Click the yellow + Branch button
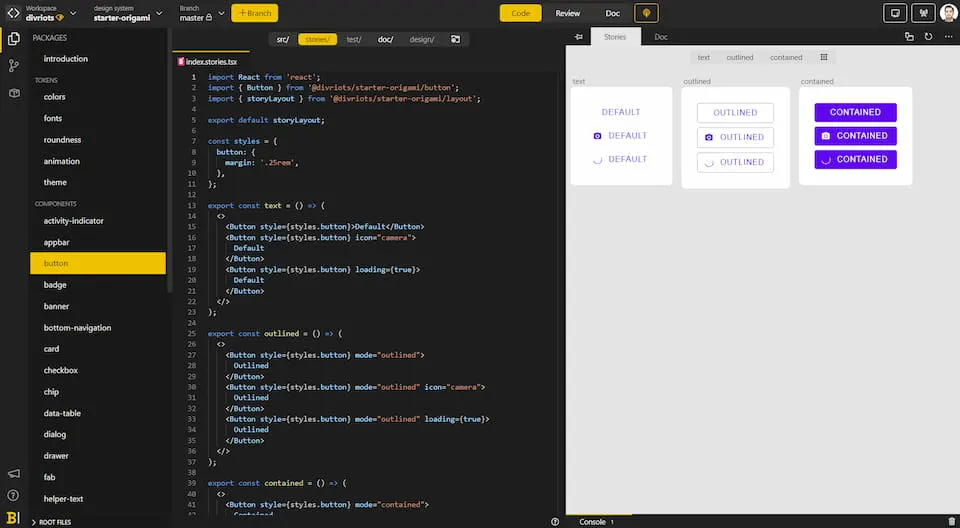 [x=255, y=13]
